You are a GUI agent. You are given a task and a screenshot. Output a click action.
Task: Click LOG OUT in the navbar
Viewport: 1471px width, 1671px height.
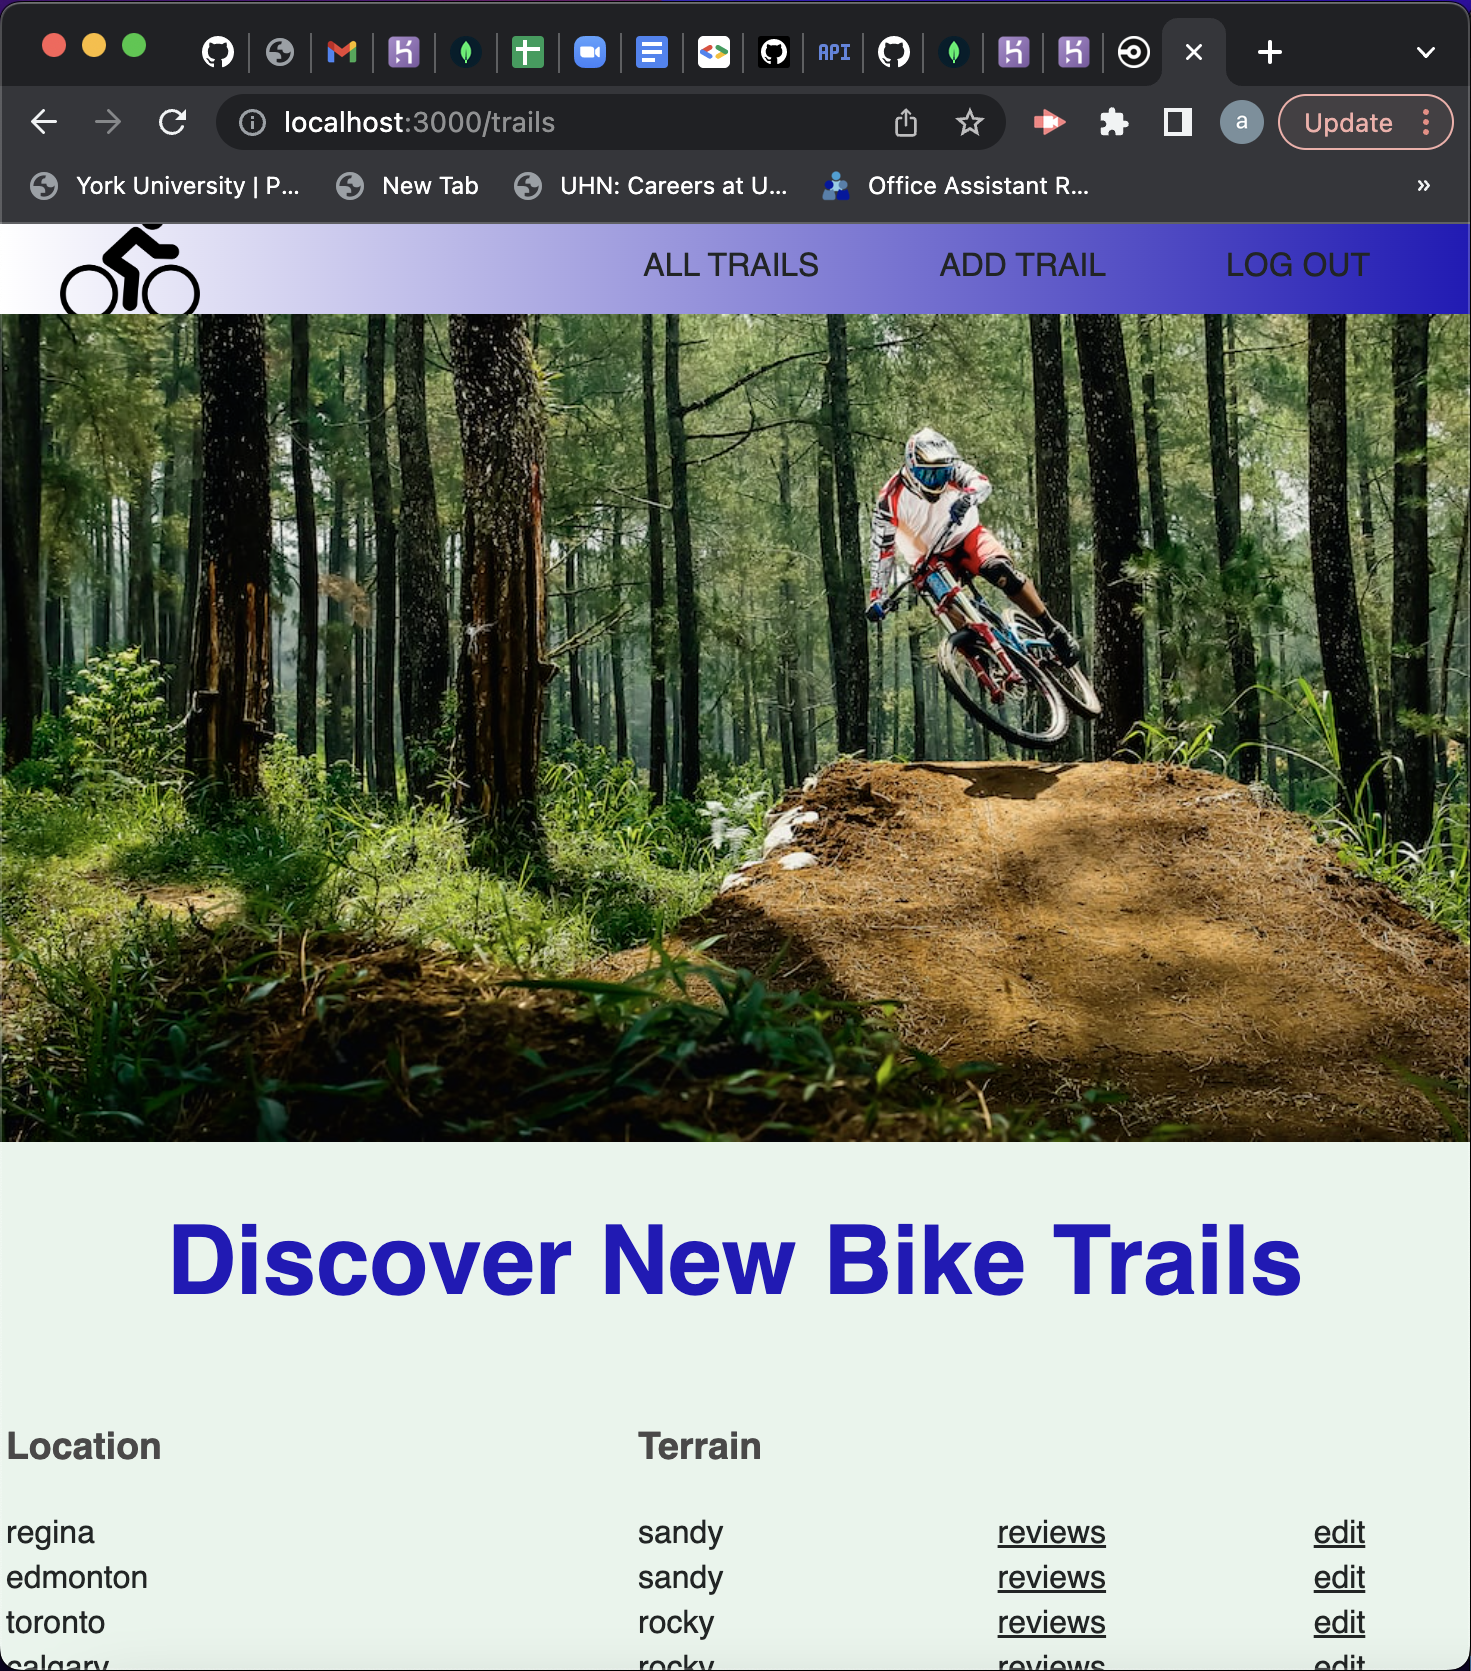1297,265
